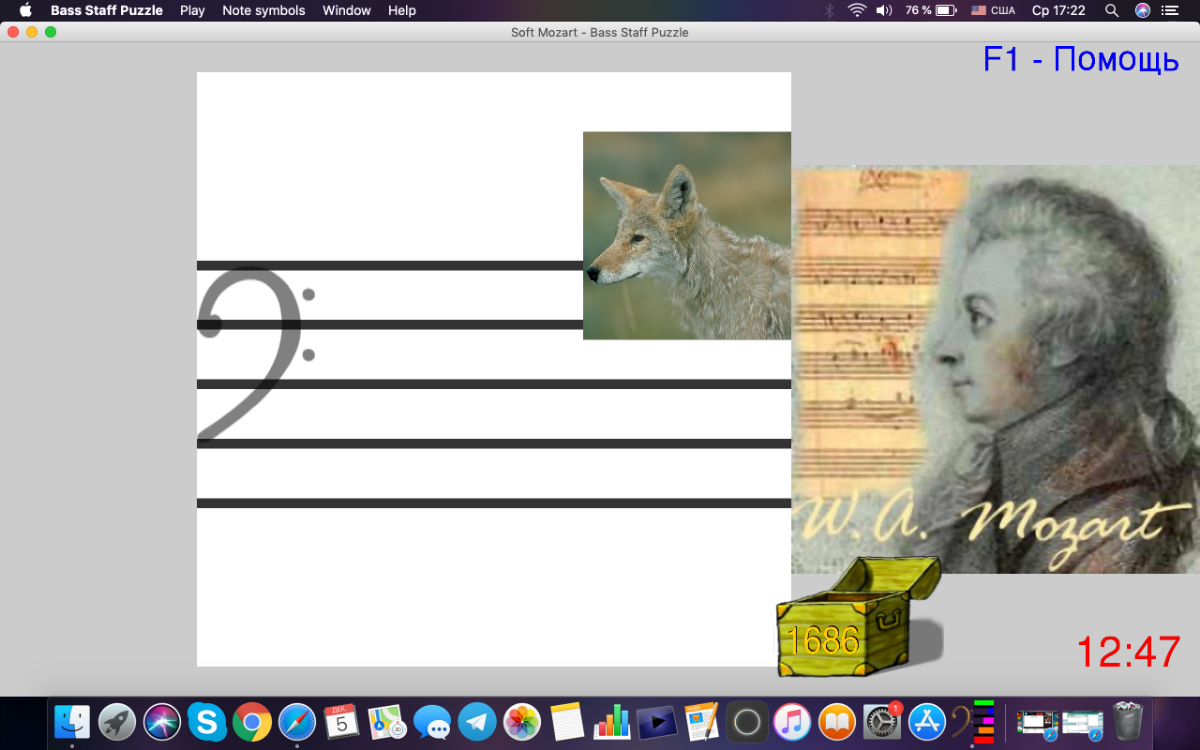This screenshot has height=750, width=1200.
Task: Open the Wi-Fi status menu
Action: pos(857,10)
